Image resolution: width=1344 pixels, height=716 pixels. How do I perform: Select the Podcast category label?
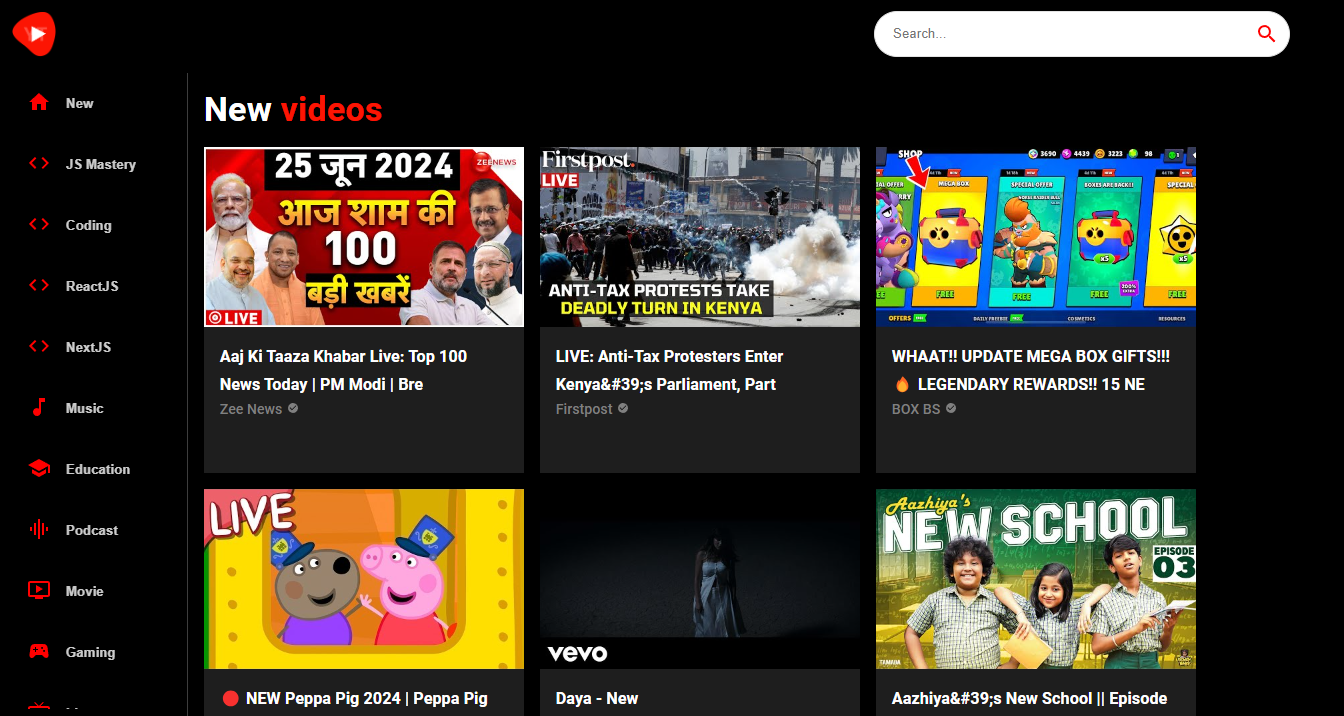click(x=92, y=530)
